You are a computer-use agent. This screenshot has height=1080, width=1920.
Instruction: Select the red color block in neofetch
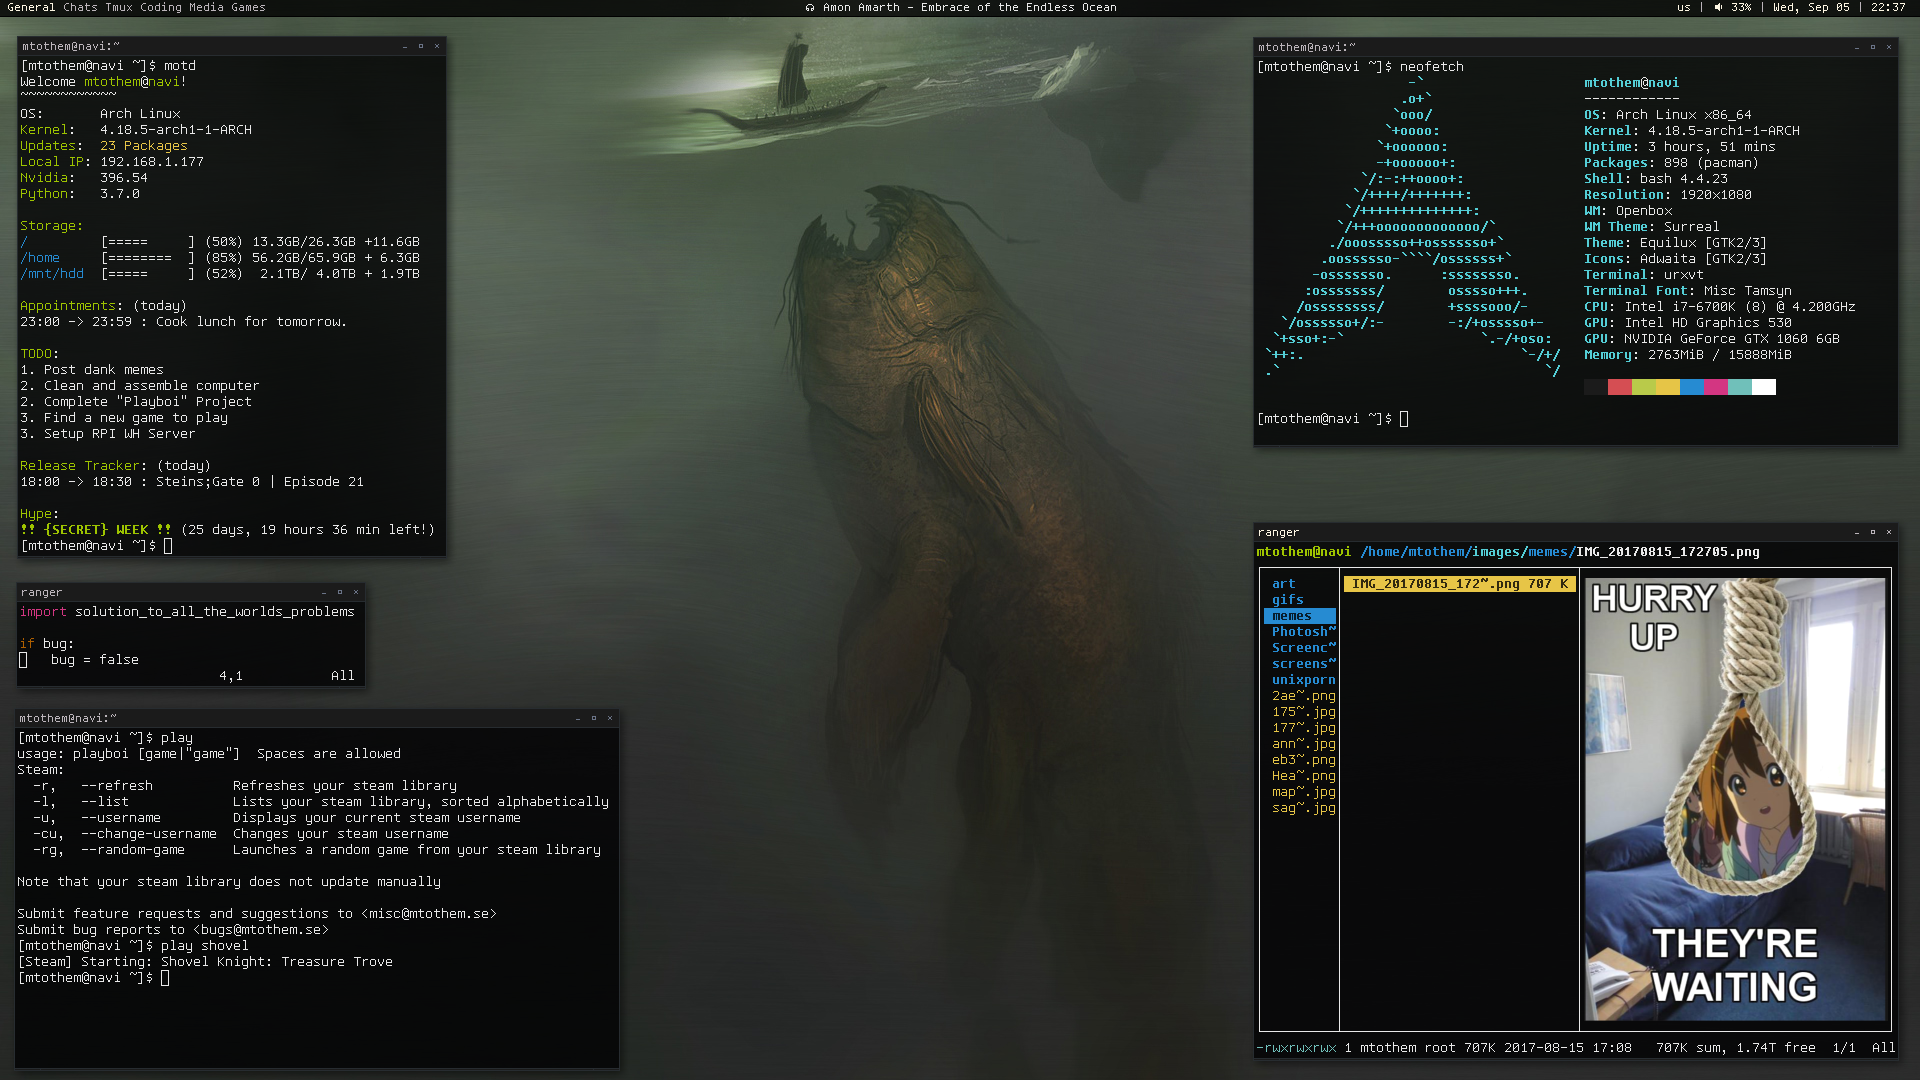(1620, 387)
